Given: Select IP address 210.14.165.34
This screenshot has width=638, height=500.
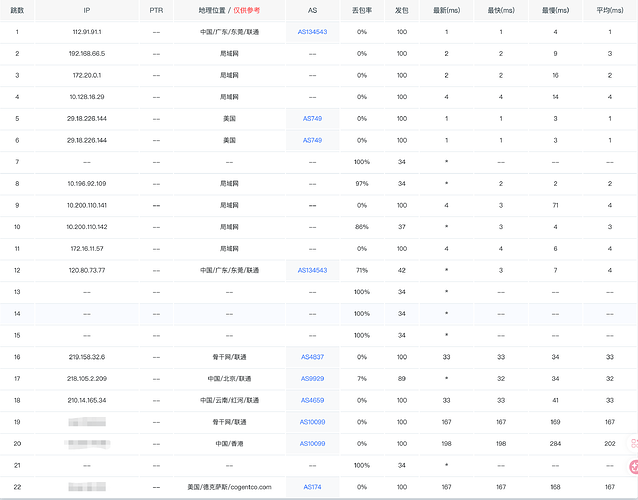Looking at the screenshot, I should click(87, 400).
